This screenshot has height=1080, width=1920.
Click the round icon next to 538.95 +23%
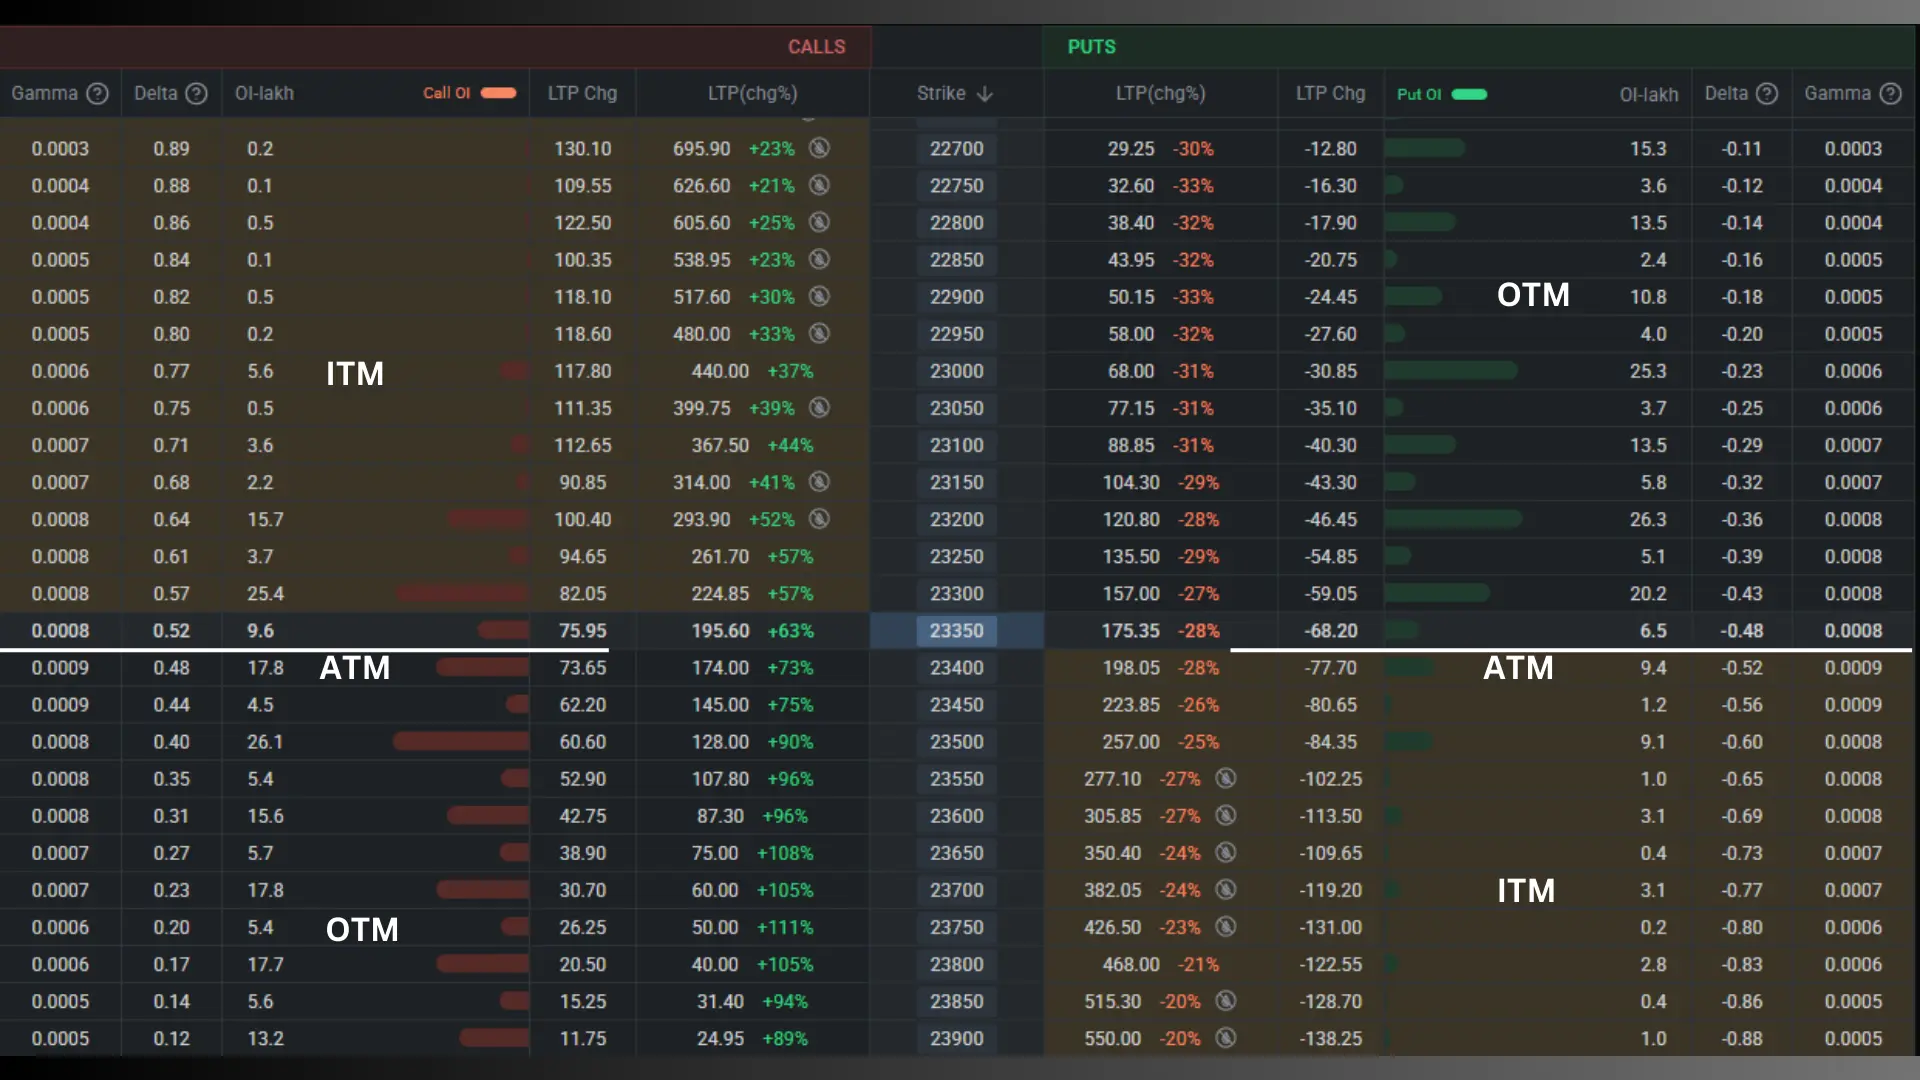coord(819,259)
